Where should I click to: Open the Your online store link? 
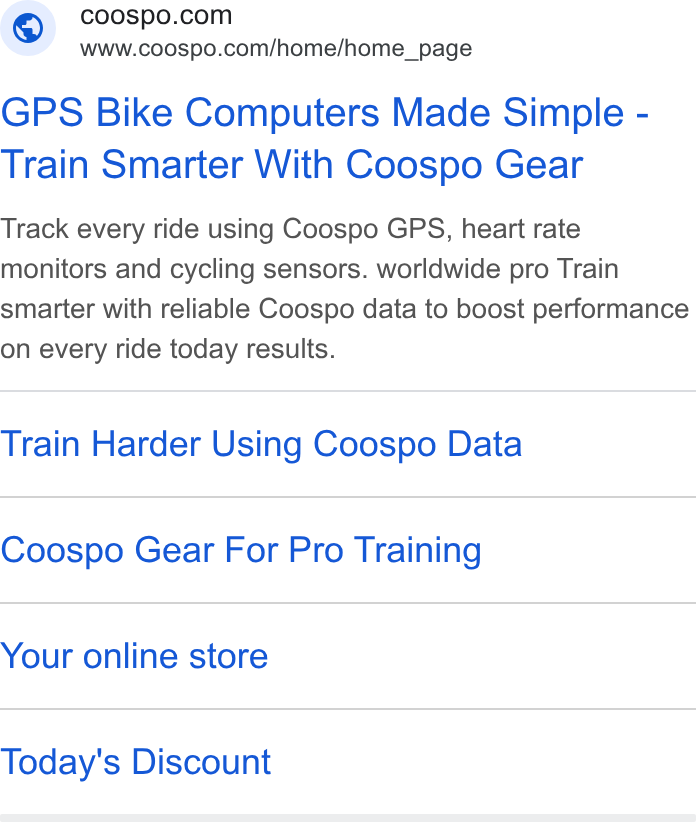click(134, 656)
